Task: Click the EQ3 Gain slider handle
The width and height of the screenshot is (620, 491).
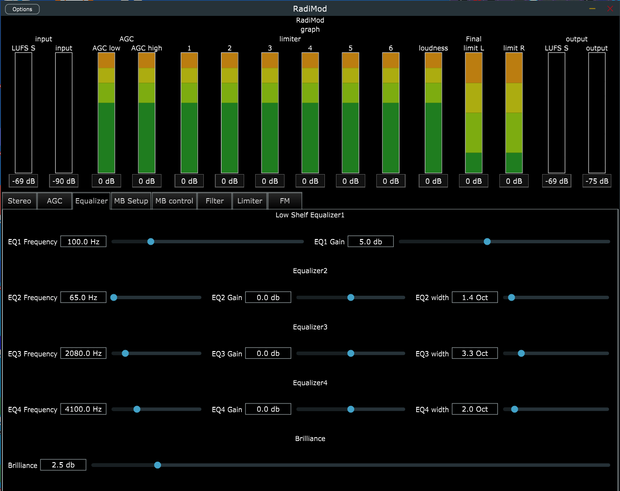Action: pyautogui.click(x=351, y=353)
